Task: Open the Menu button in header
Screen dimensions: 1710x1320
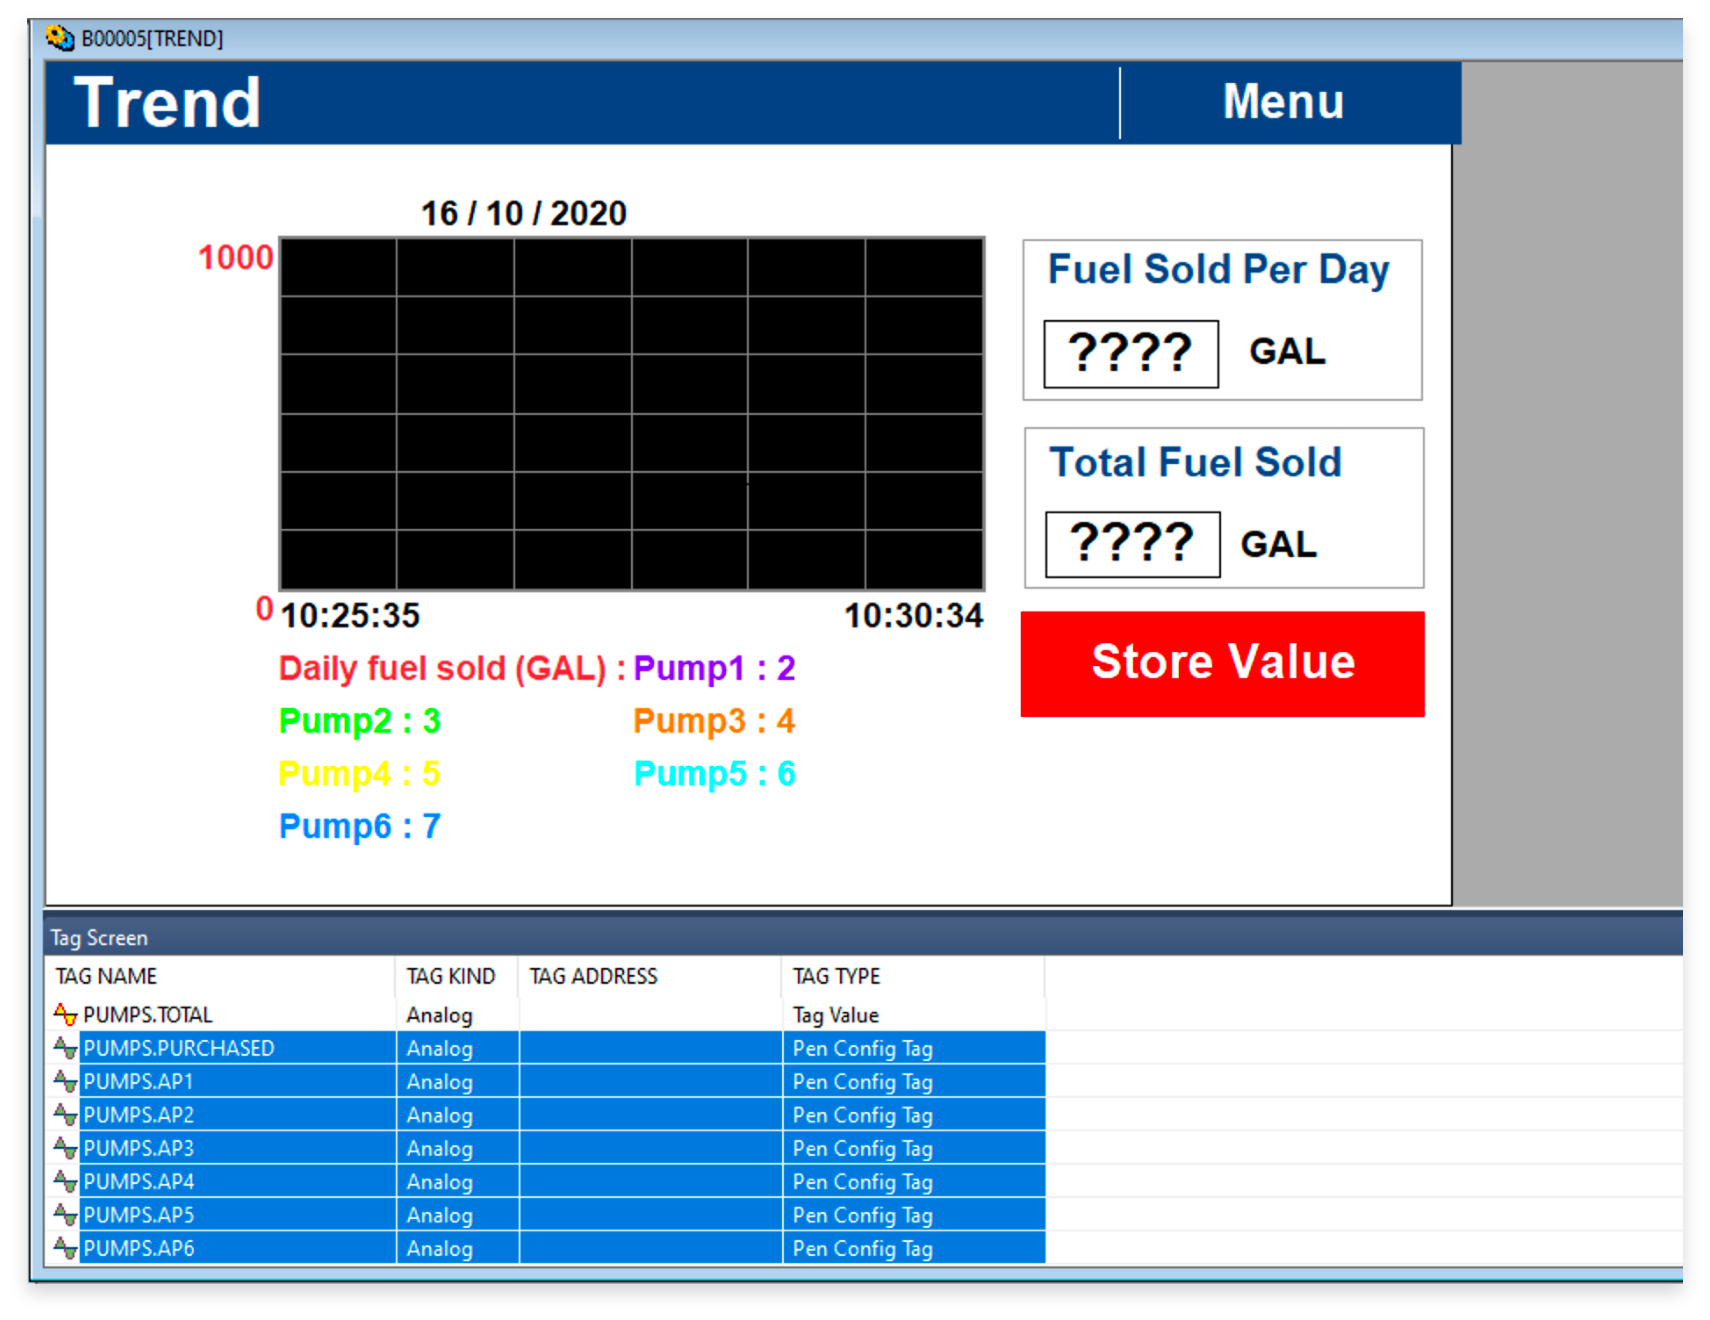Action: 1284,102
